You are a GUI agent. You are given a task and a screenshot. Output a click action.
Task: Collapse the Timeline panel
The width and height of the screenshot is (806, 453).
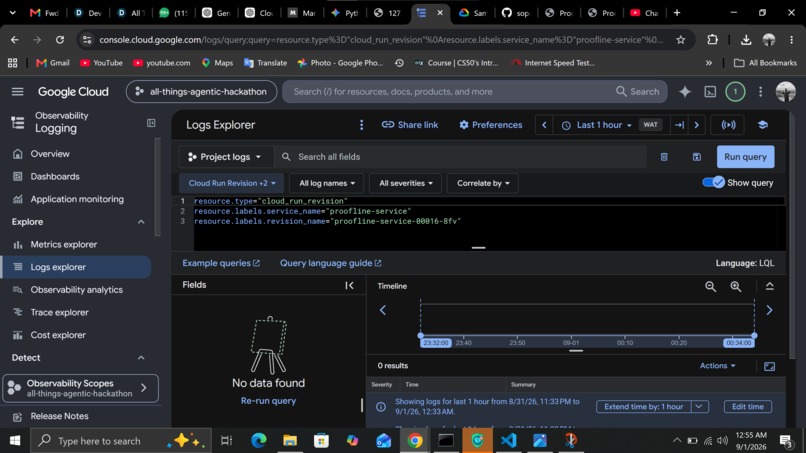[770, 286]
